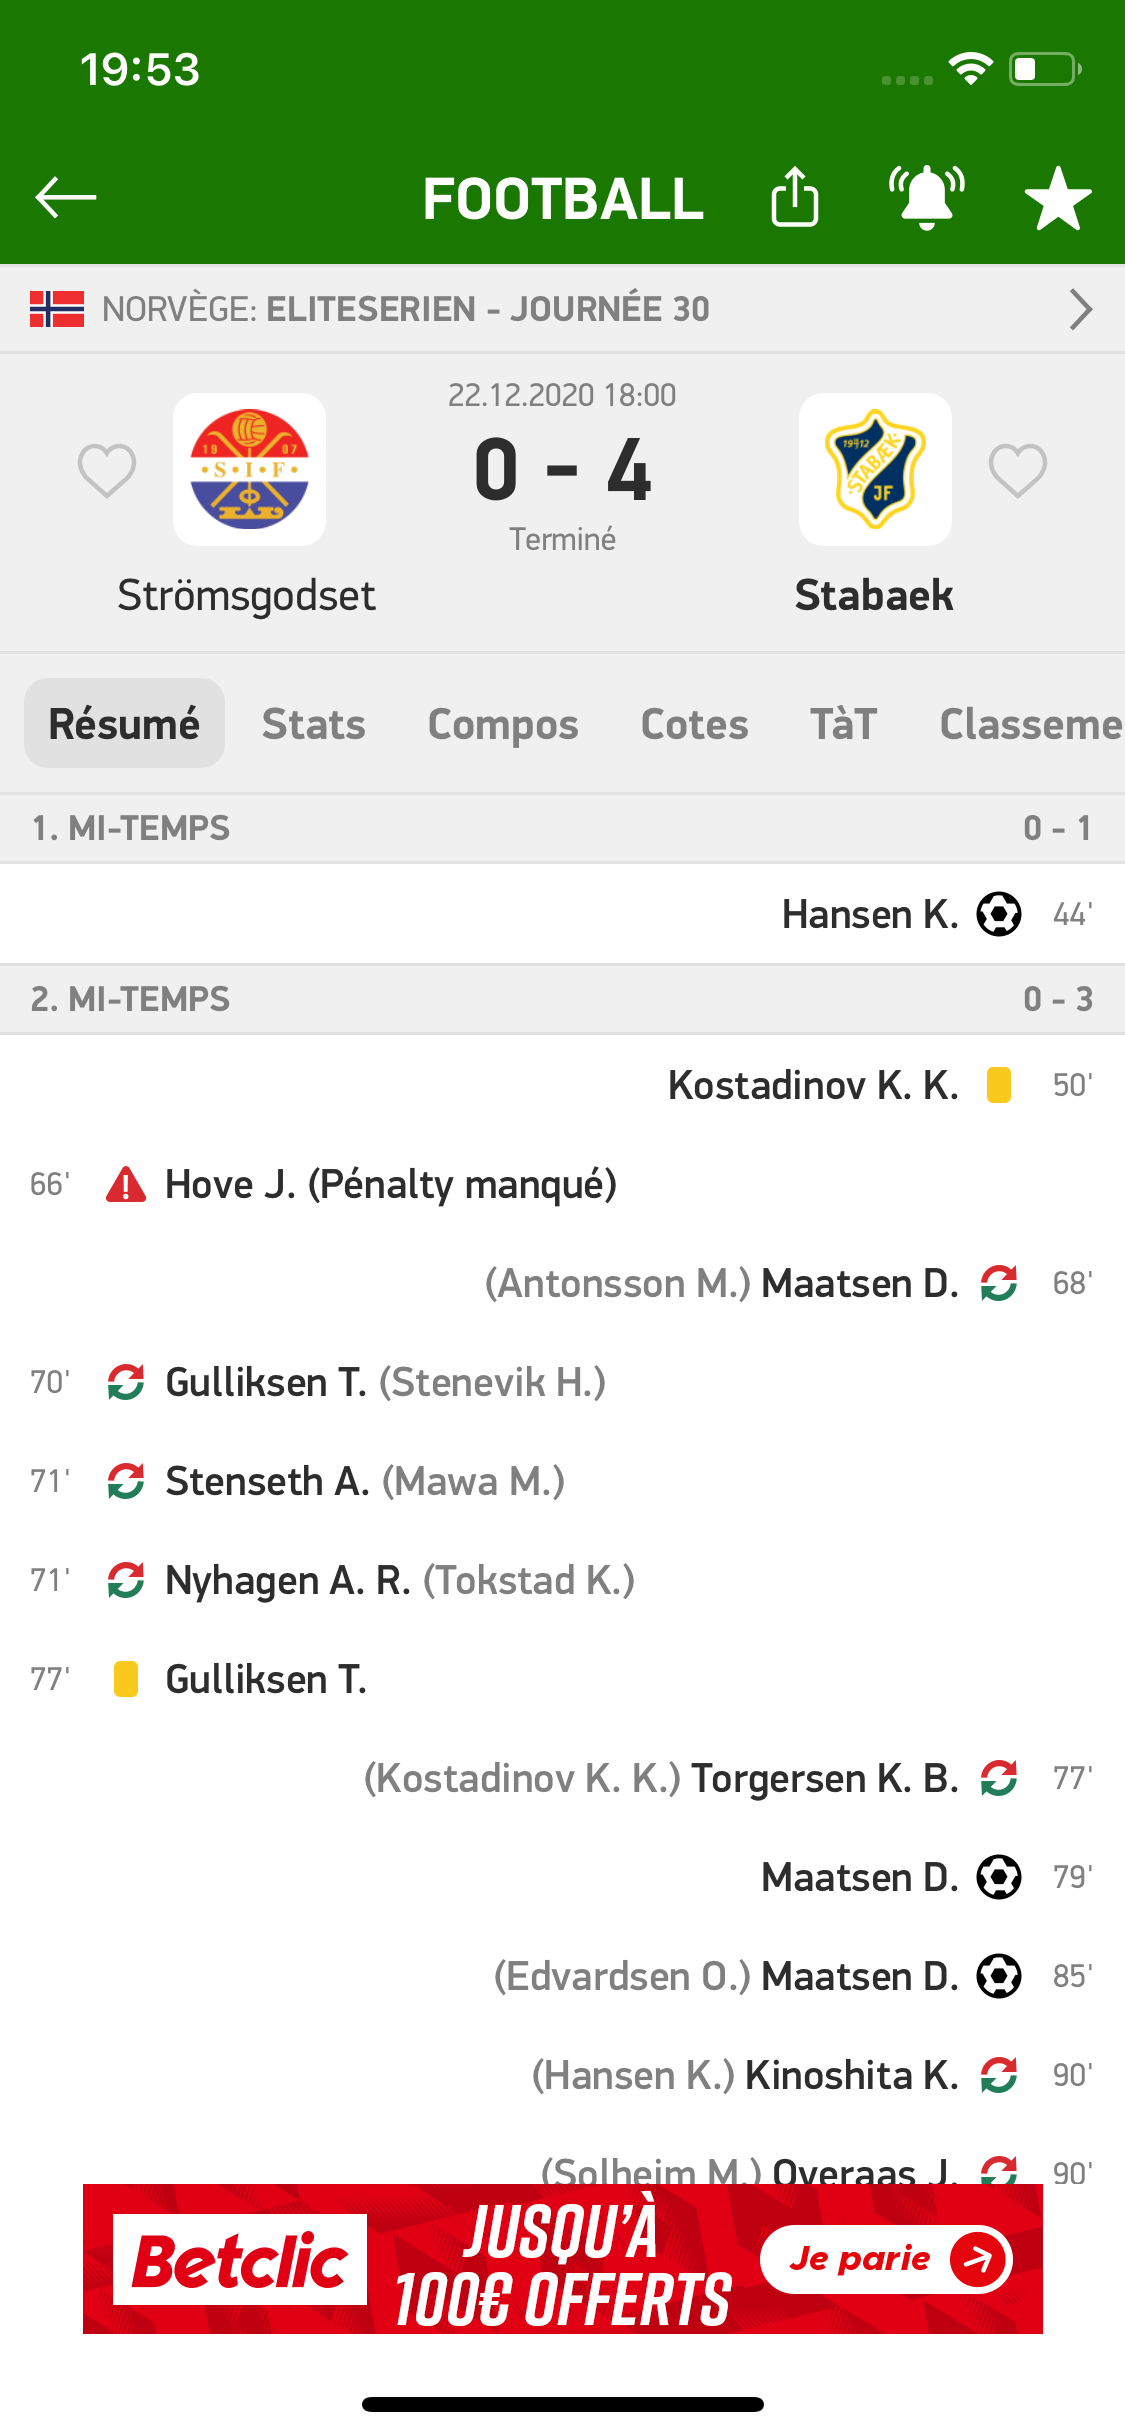The height and width of the screenshot is (2436, 1125).
Task: Favorite Strömsgodset with the heart icon
Action: click(x=107, y=470)
